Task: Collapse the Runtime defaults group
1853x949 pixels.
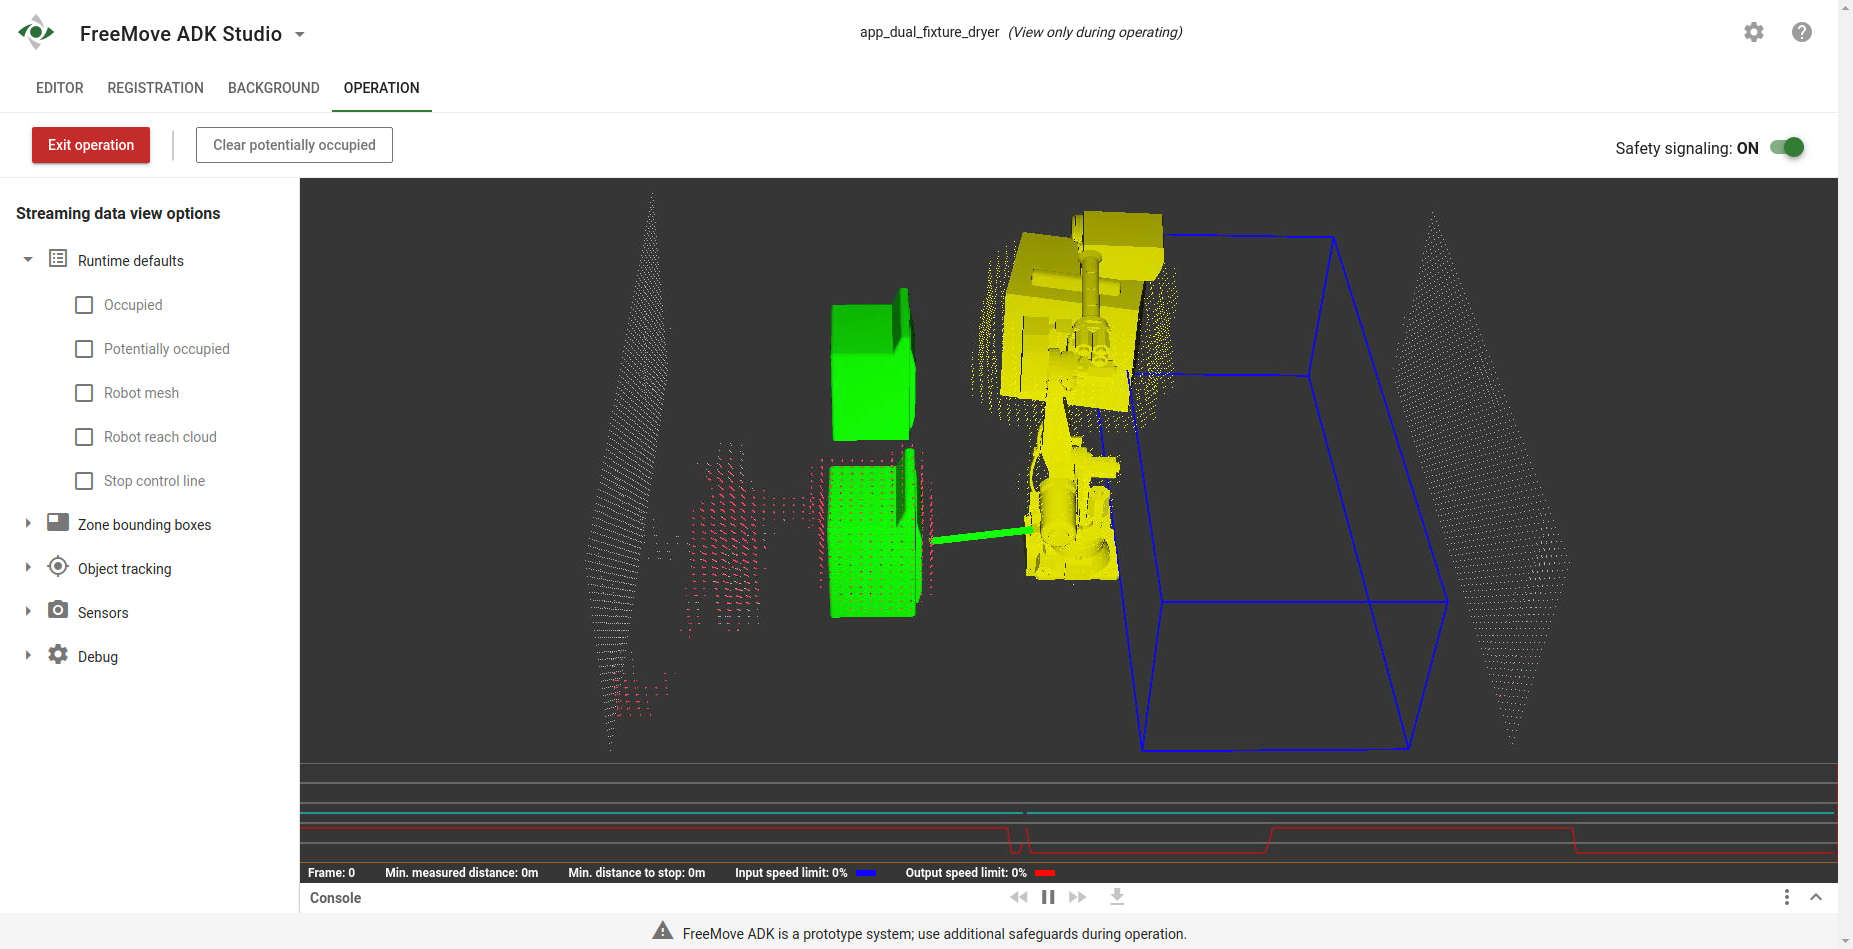Action: point(28,260)
